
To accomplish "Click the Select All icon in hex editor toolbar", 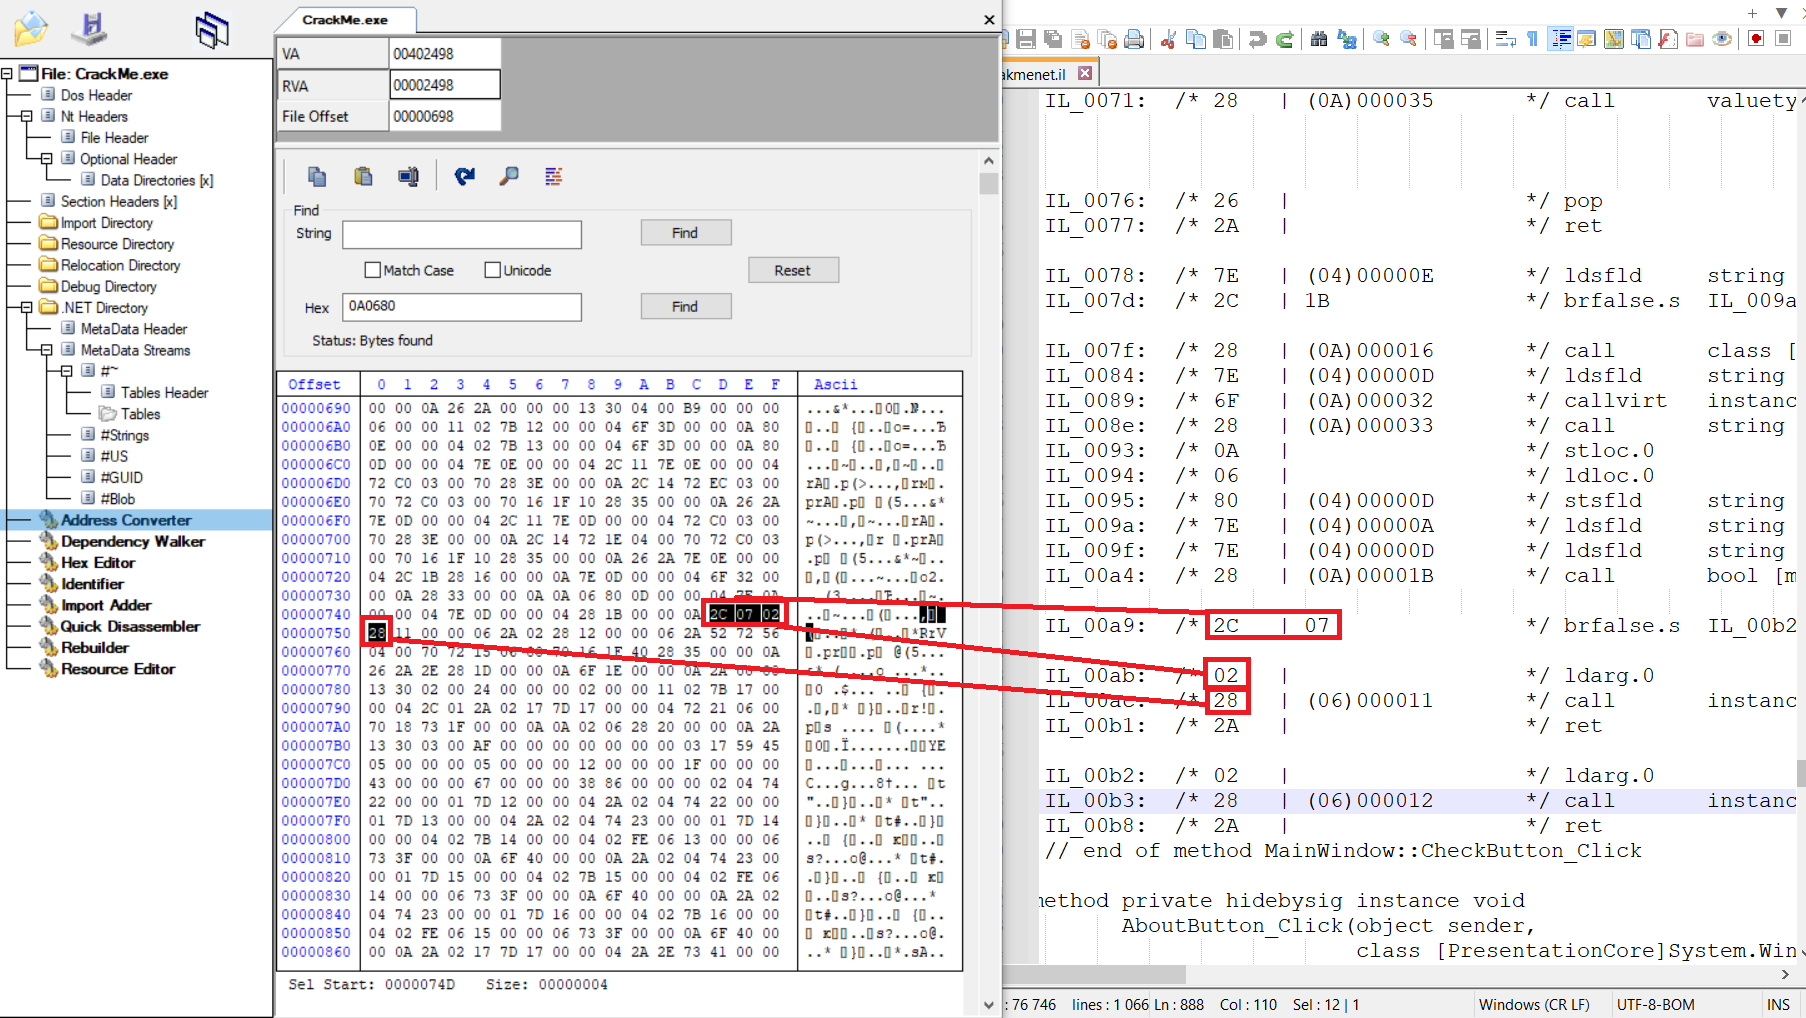I will (x=408, y=176).
